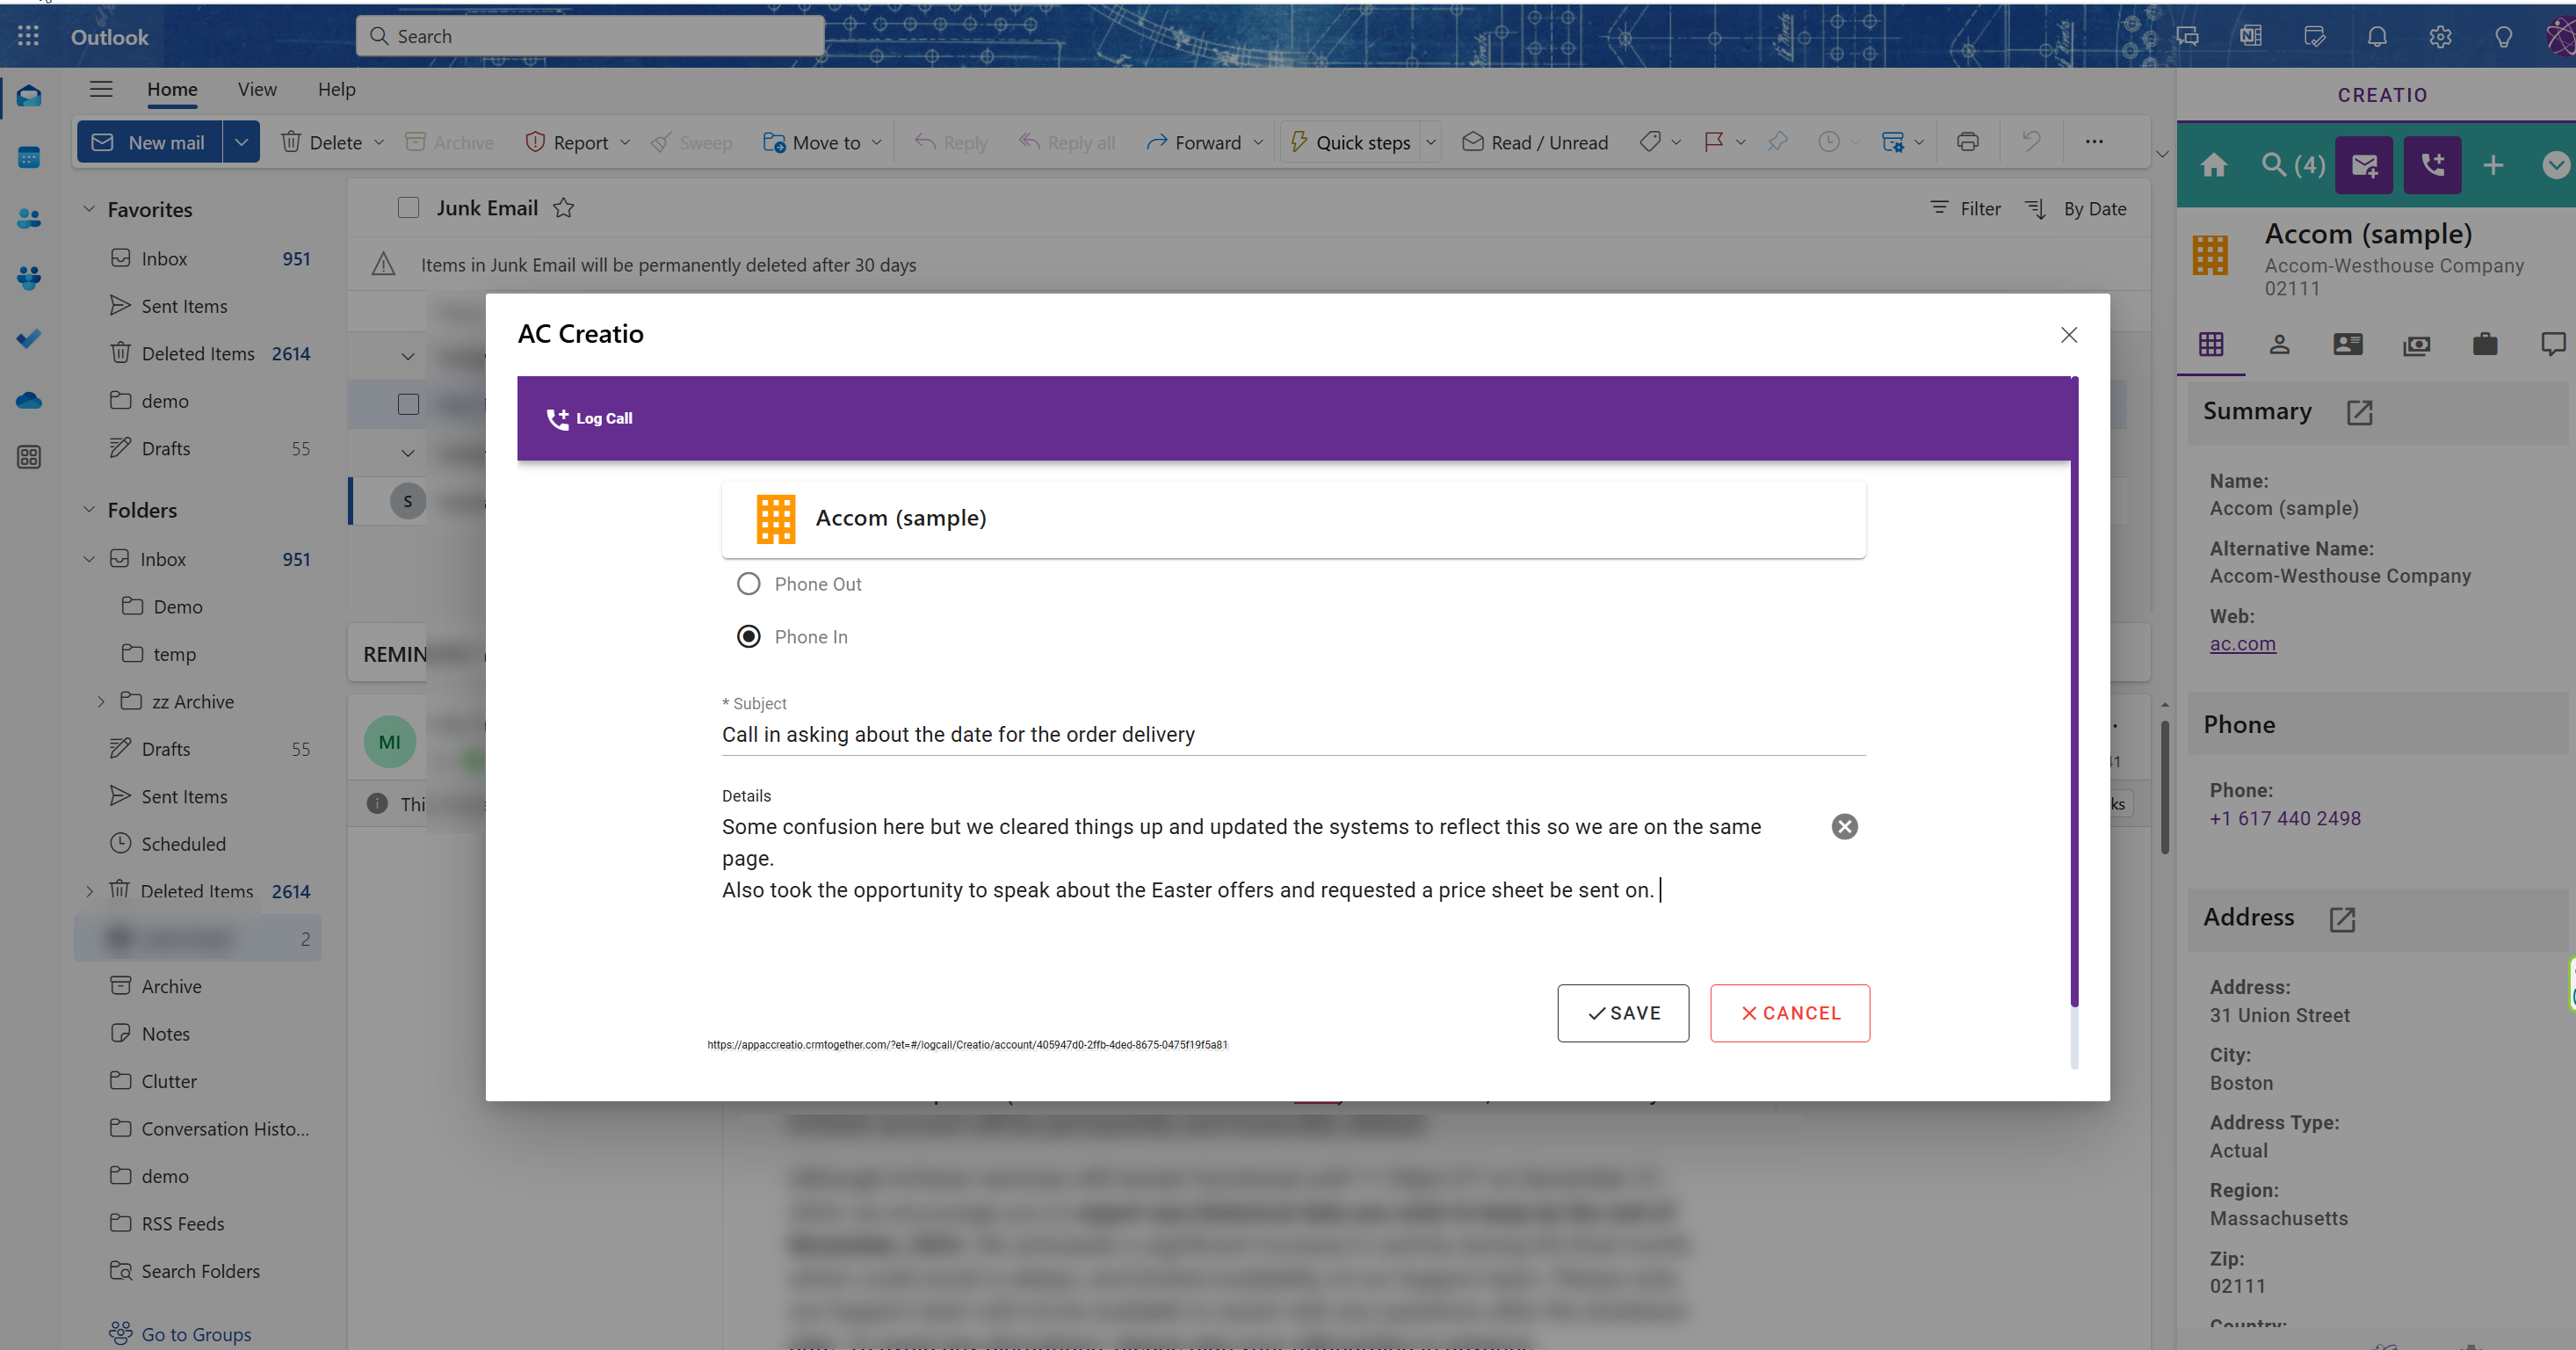Clear the Details text field
Screen dimensions: 2576x1350
(x=1844, y=826)
